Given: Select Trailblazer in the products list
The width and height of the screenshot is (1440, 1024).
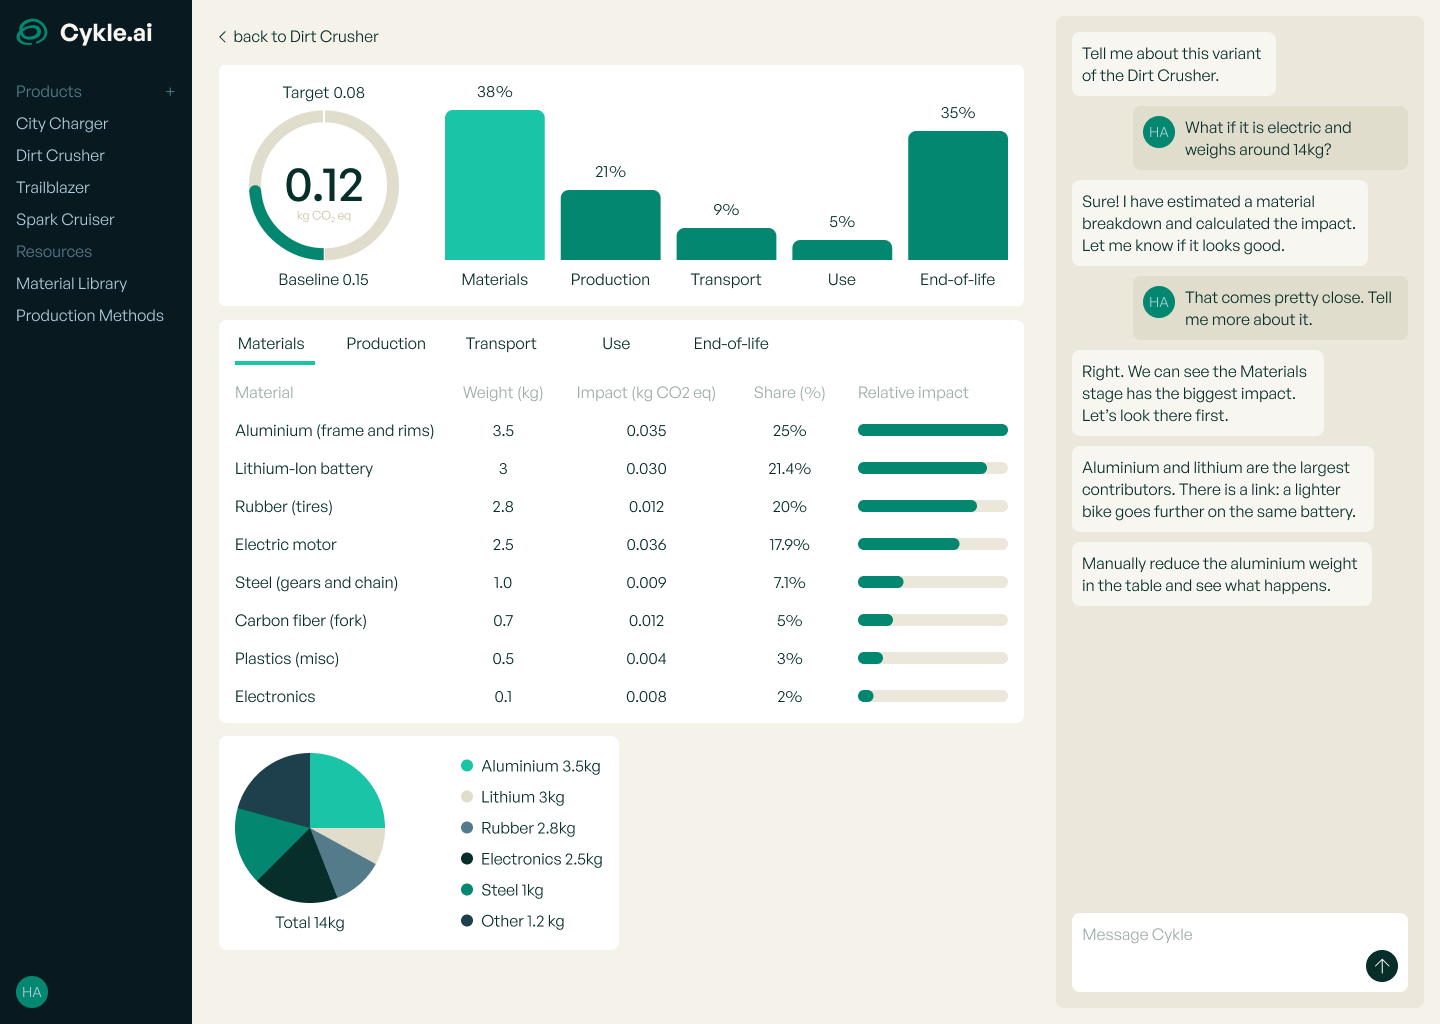Looking at the screenshot, I should (53, 188).
